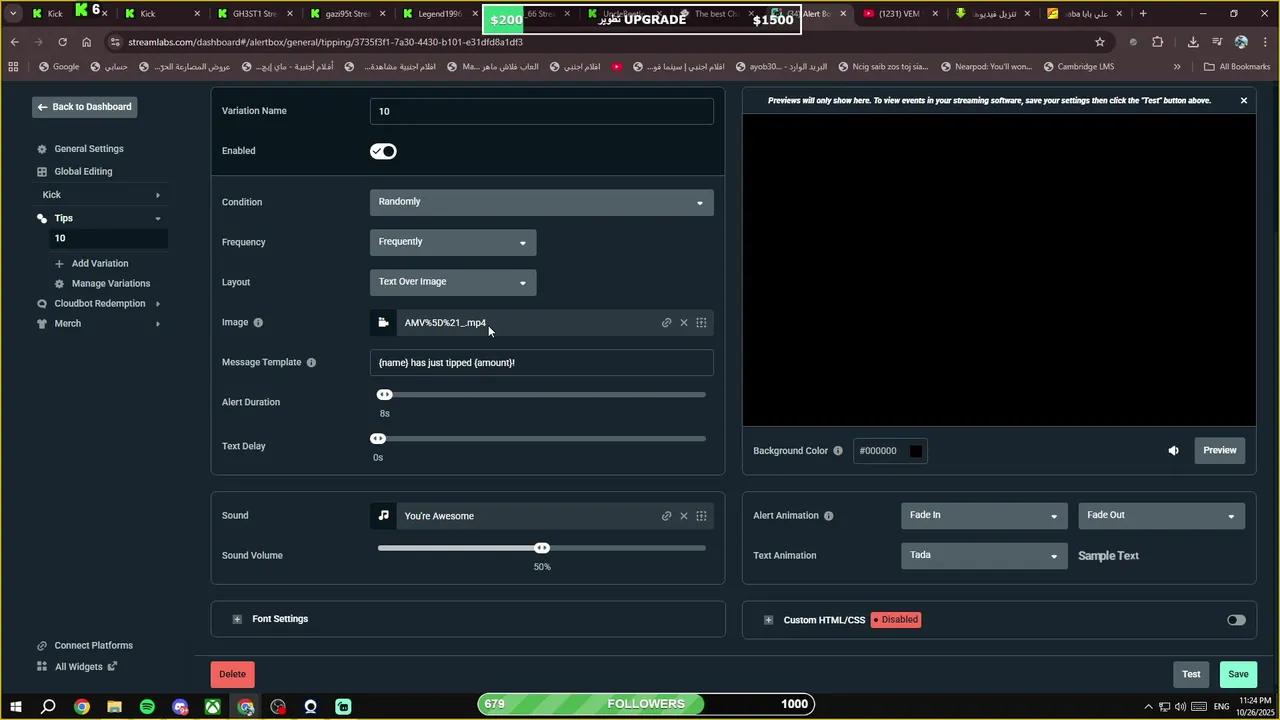Toggle the Enabled switch off
The image size is (1280, 720).
(x=383, y=151)
